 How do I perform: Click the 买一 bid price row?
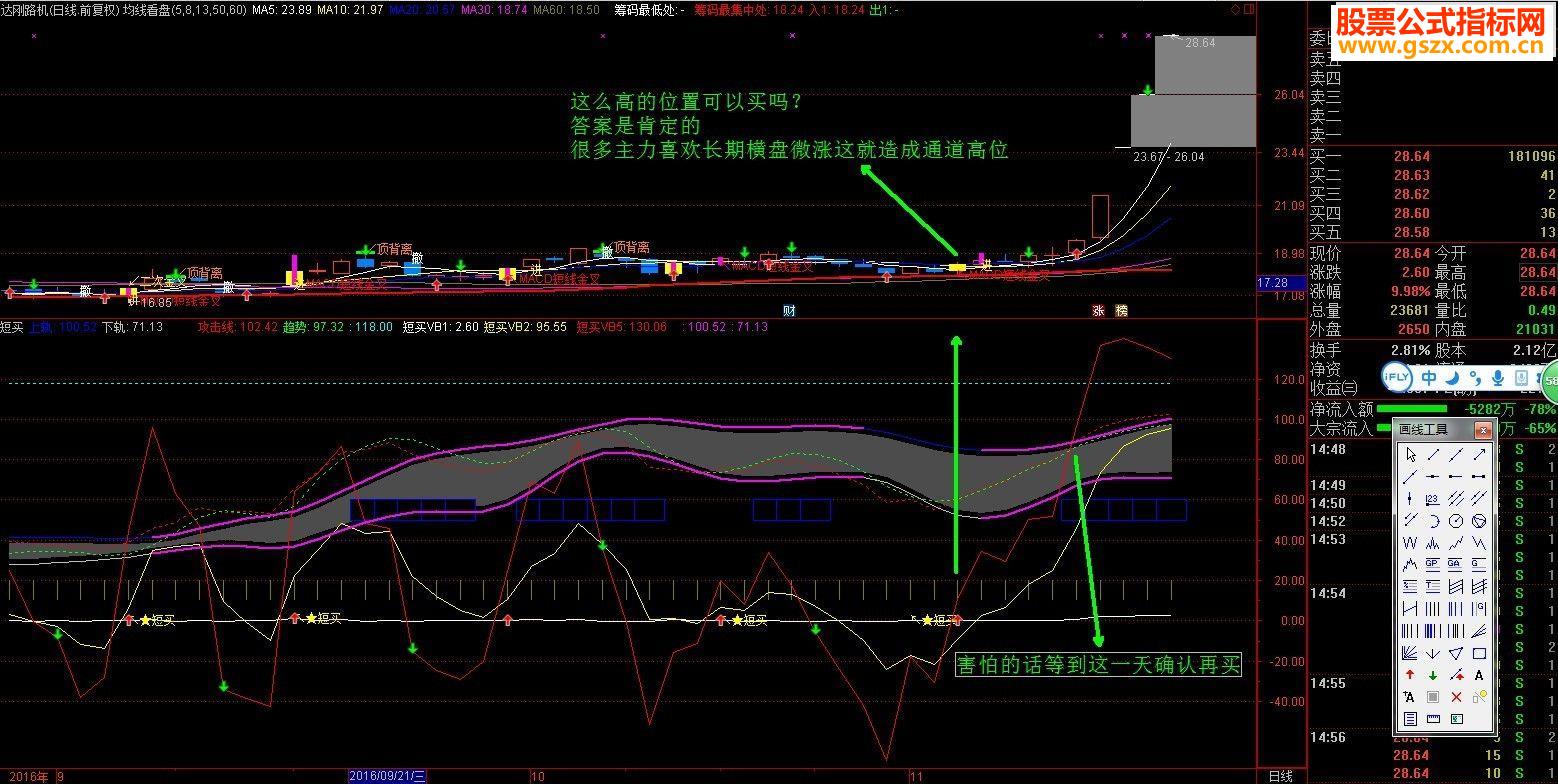coord(1433,156)
